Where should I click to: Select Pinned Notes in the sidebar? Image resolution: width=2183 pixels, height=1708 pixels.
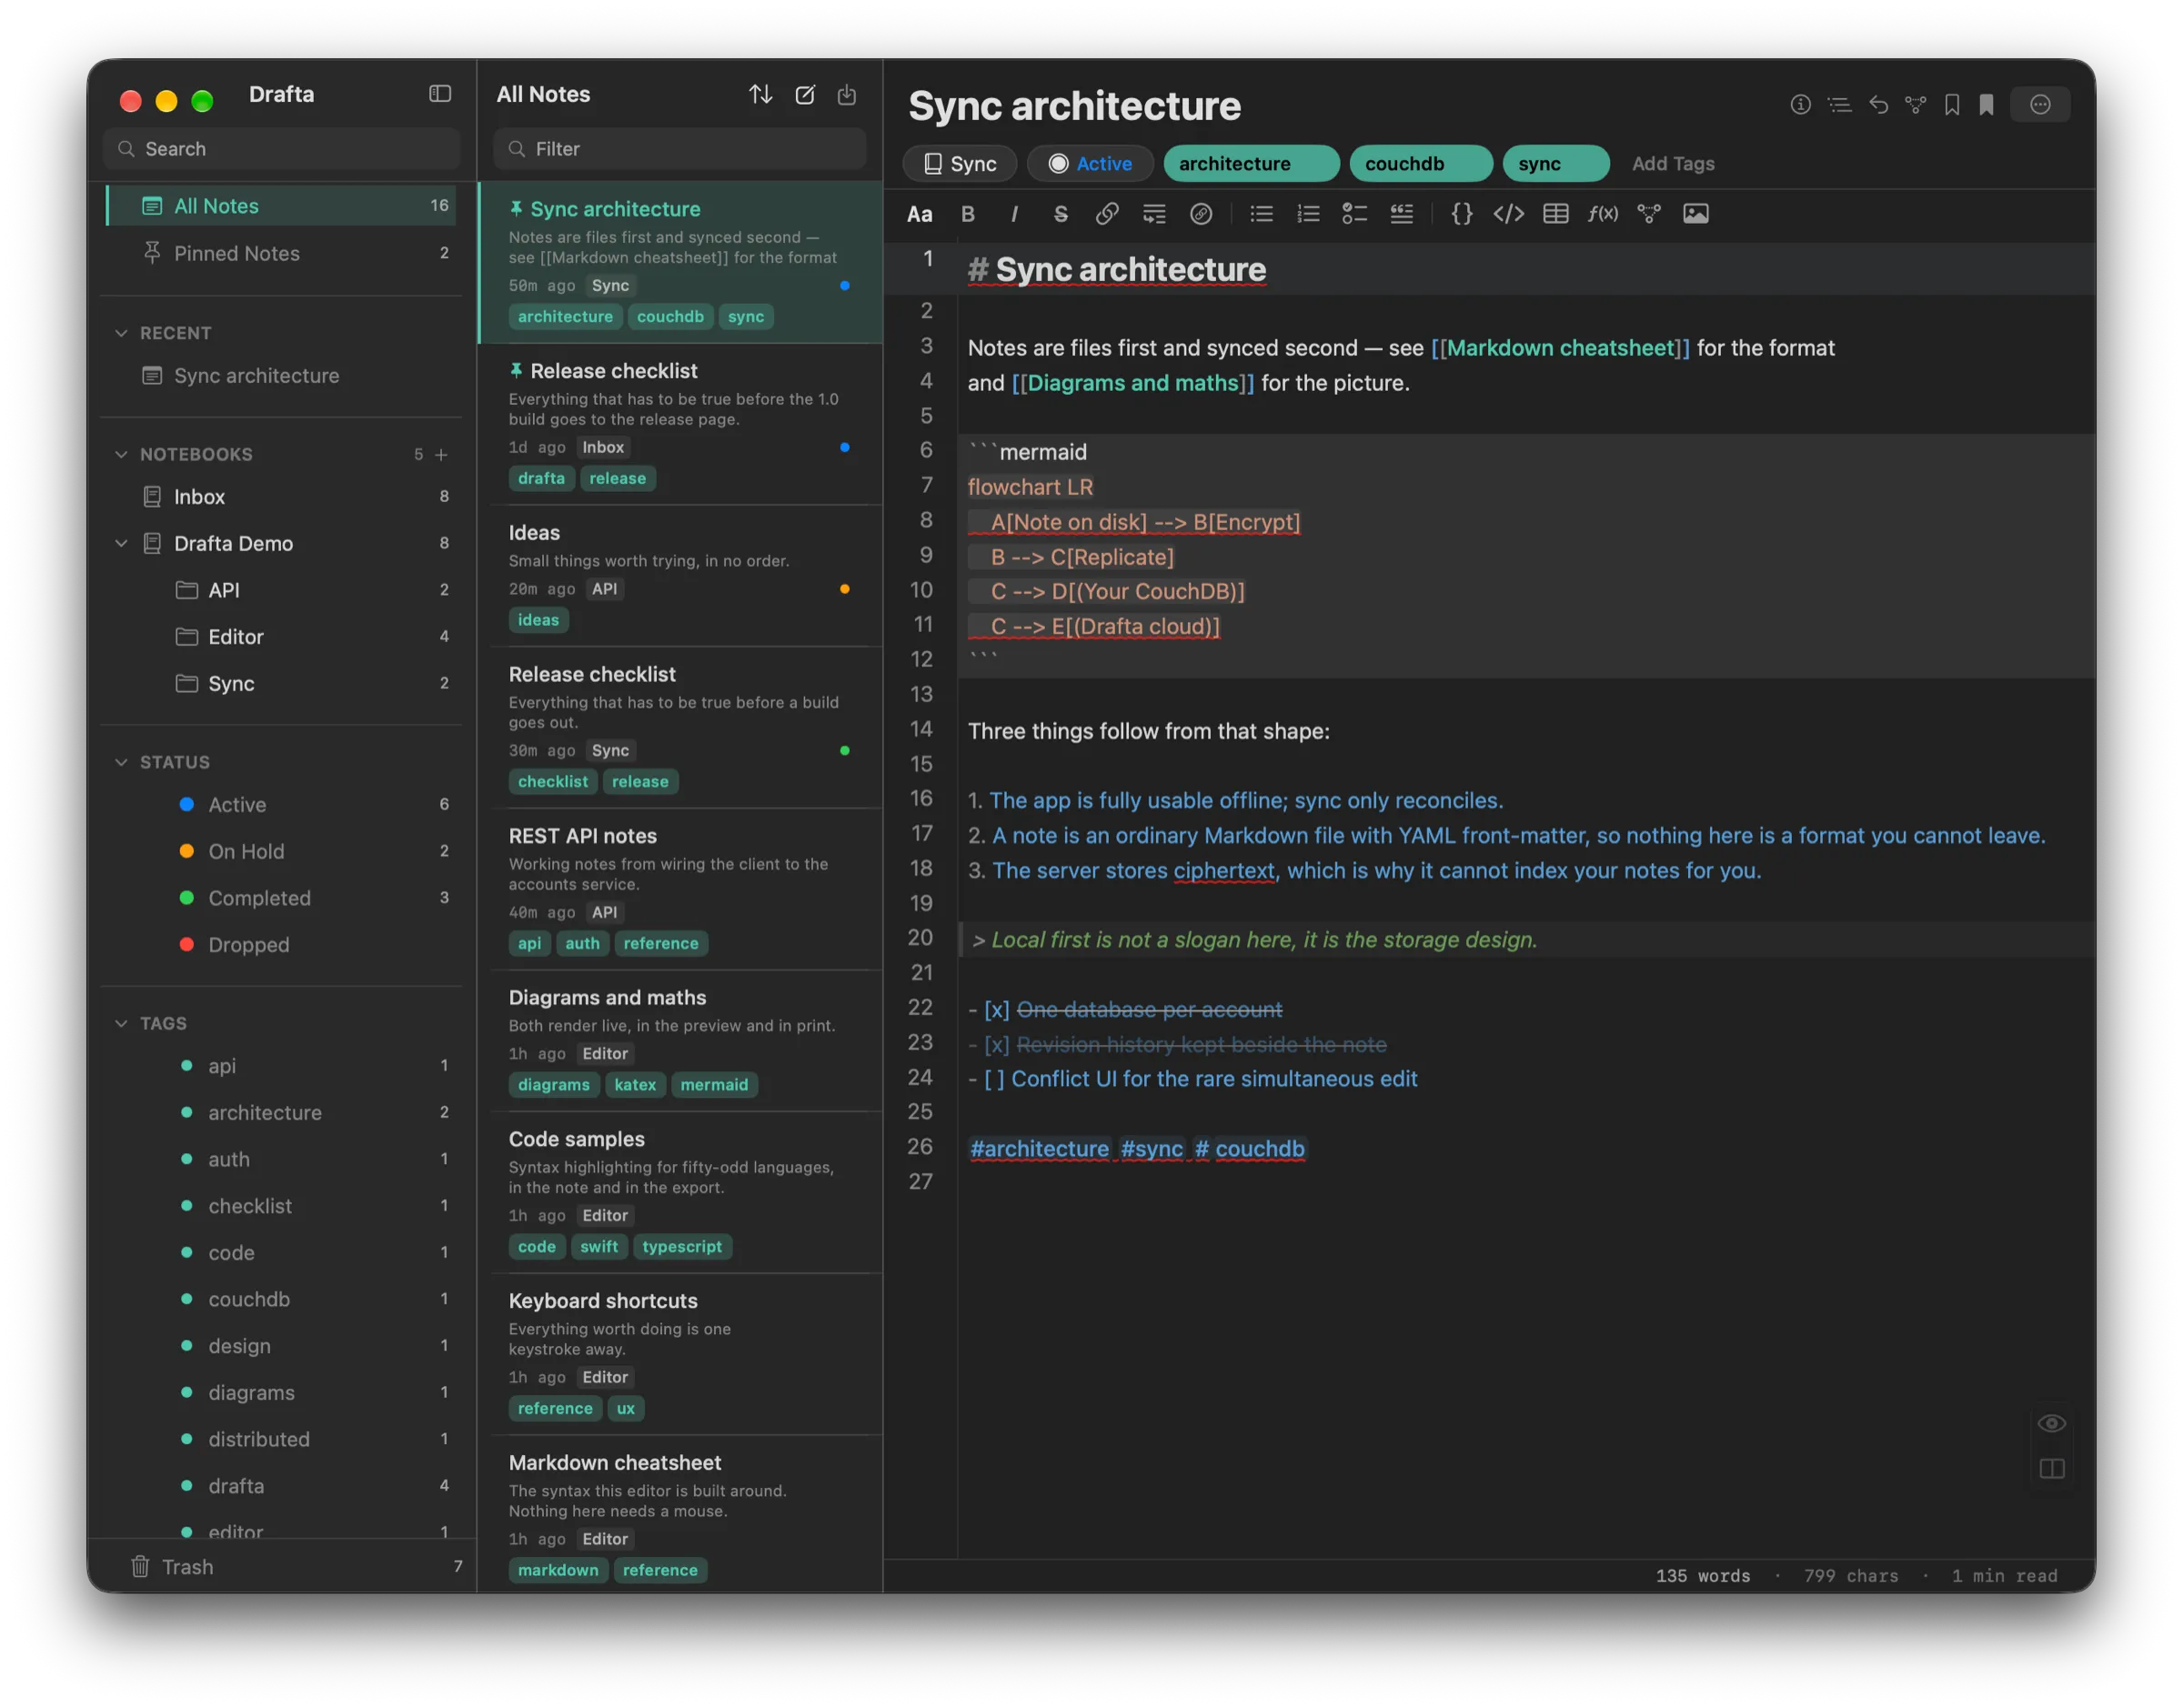coord(281,253)
